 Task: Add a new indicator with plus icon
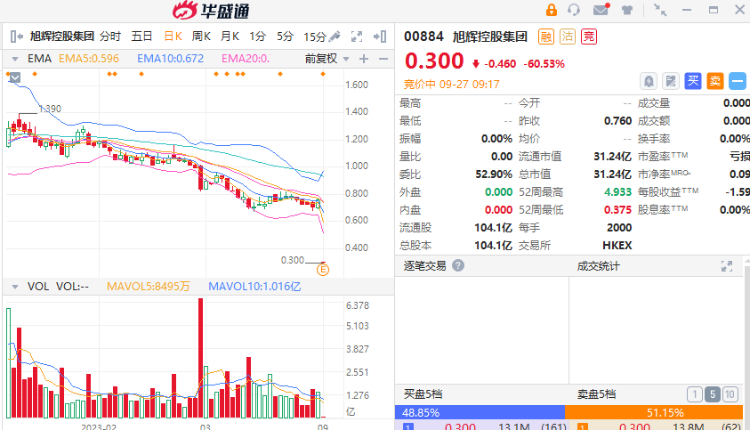(364, 59)
